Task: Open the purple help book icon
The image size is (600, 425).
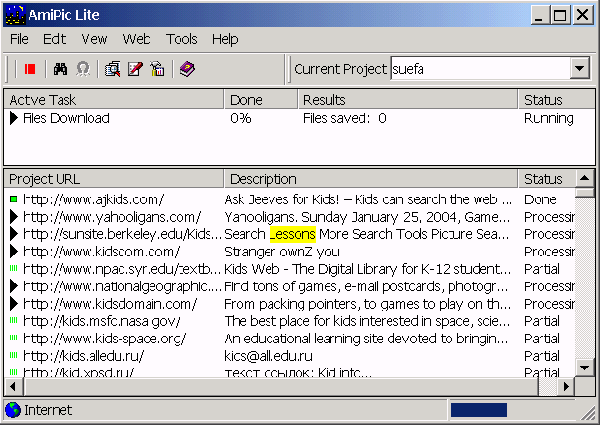Action: tap(187, 69)
